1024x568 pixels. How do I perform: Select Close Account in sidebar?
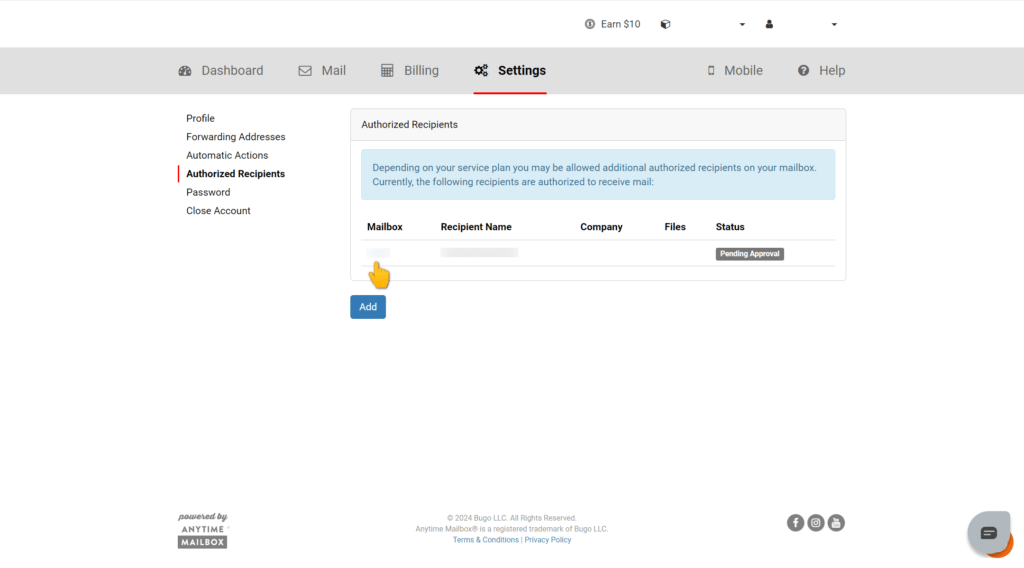pos(218,211)
